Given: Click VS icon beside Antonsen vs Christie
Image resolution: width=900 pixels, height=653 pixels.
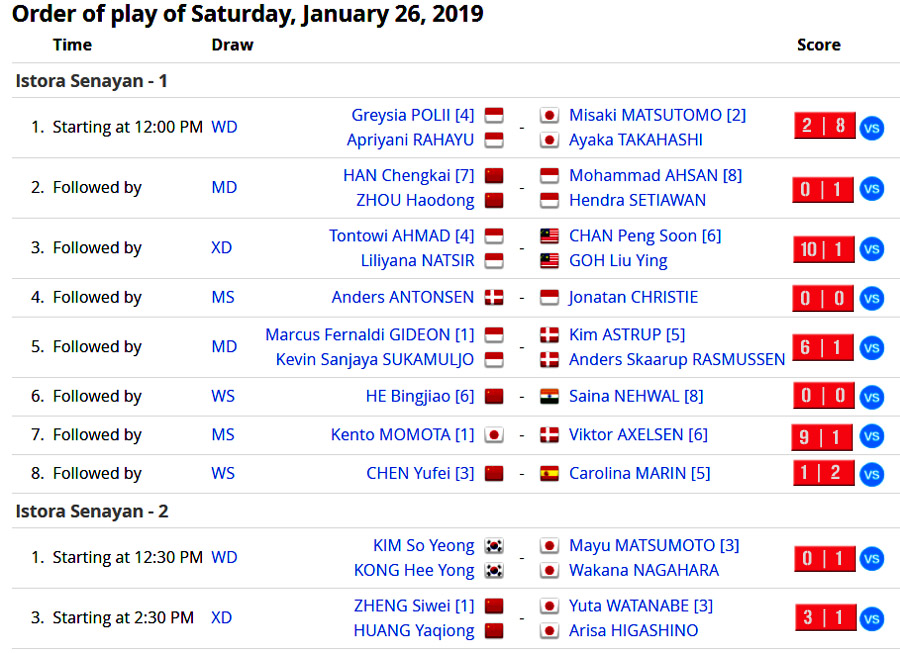Looking at the screenshot, I should tap(871, 297).
